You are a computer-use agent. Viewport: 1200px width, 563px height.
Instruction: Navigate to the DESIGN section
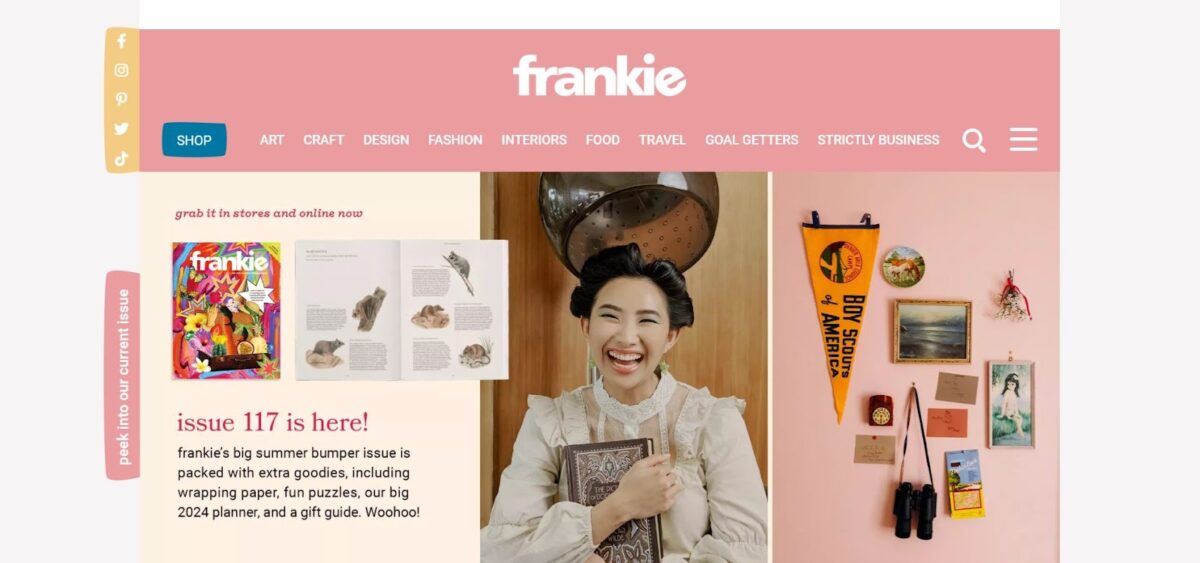(x=386, y=140)
